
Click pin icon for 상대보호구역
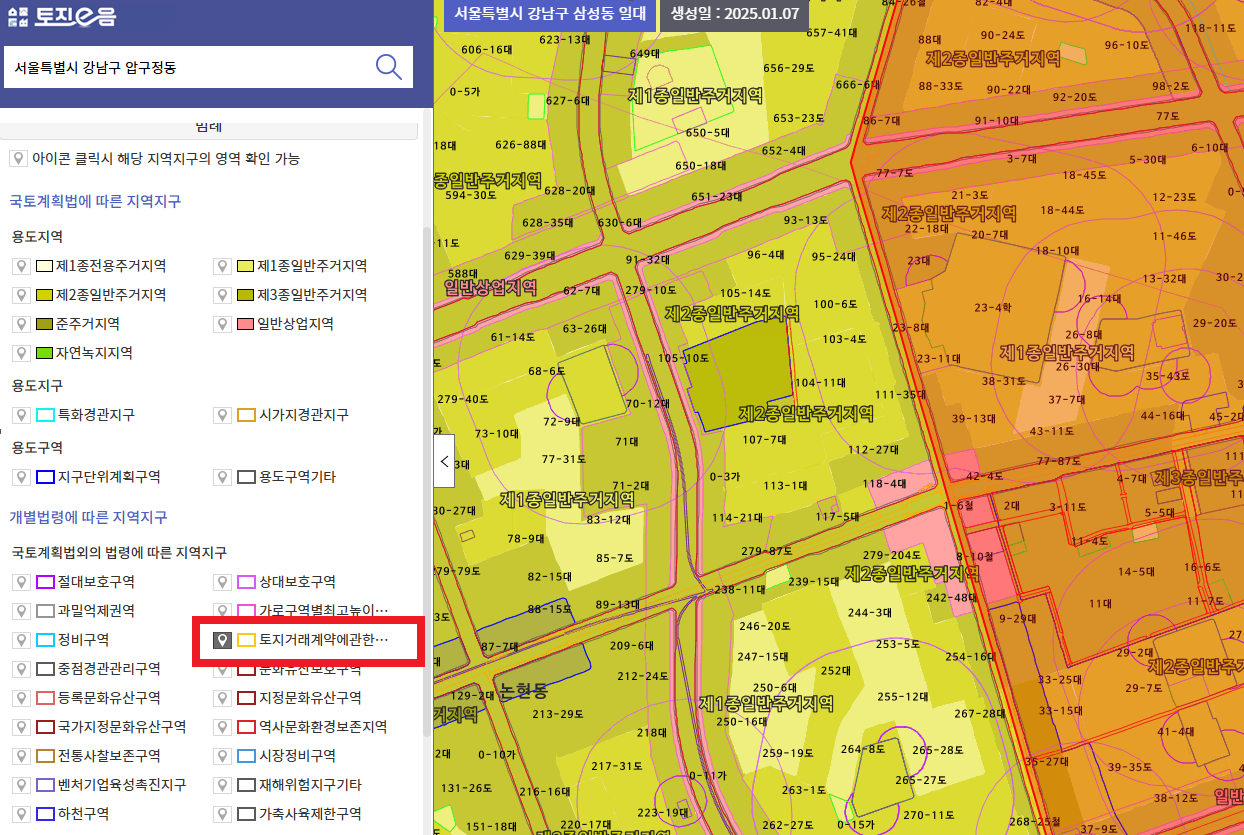click(x=220, y=582)
